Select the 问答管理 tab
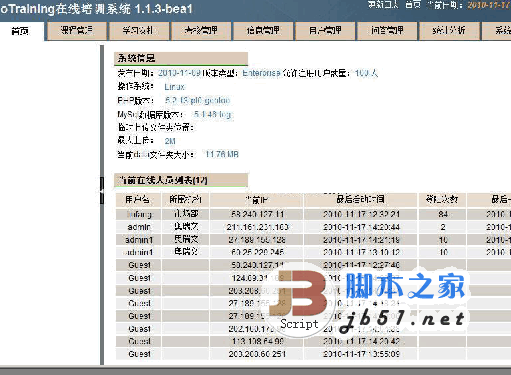511x375 pixels. (387, 31)
